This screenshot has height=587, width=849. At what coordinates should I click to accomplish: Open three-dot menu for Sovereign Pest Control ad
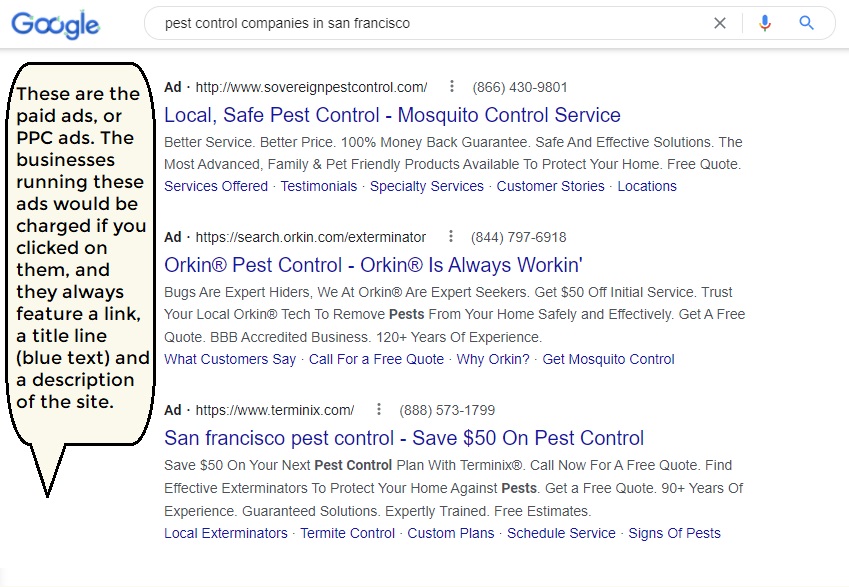452,86
